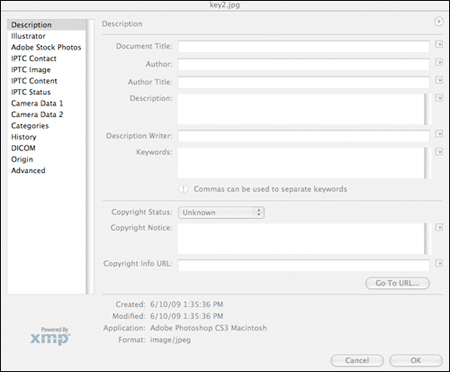The width and height of the screenshot is (450, 372).
Task: Click the Cancel button
Action: click(357, 361)
